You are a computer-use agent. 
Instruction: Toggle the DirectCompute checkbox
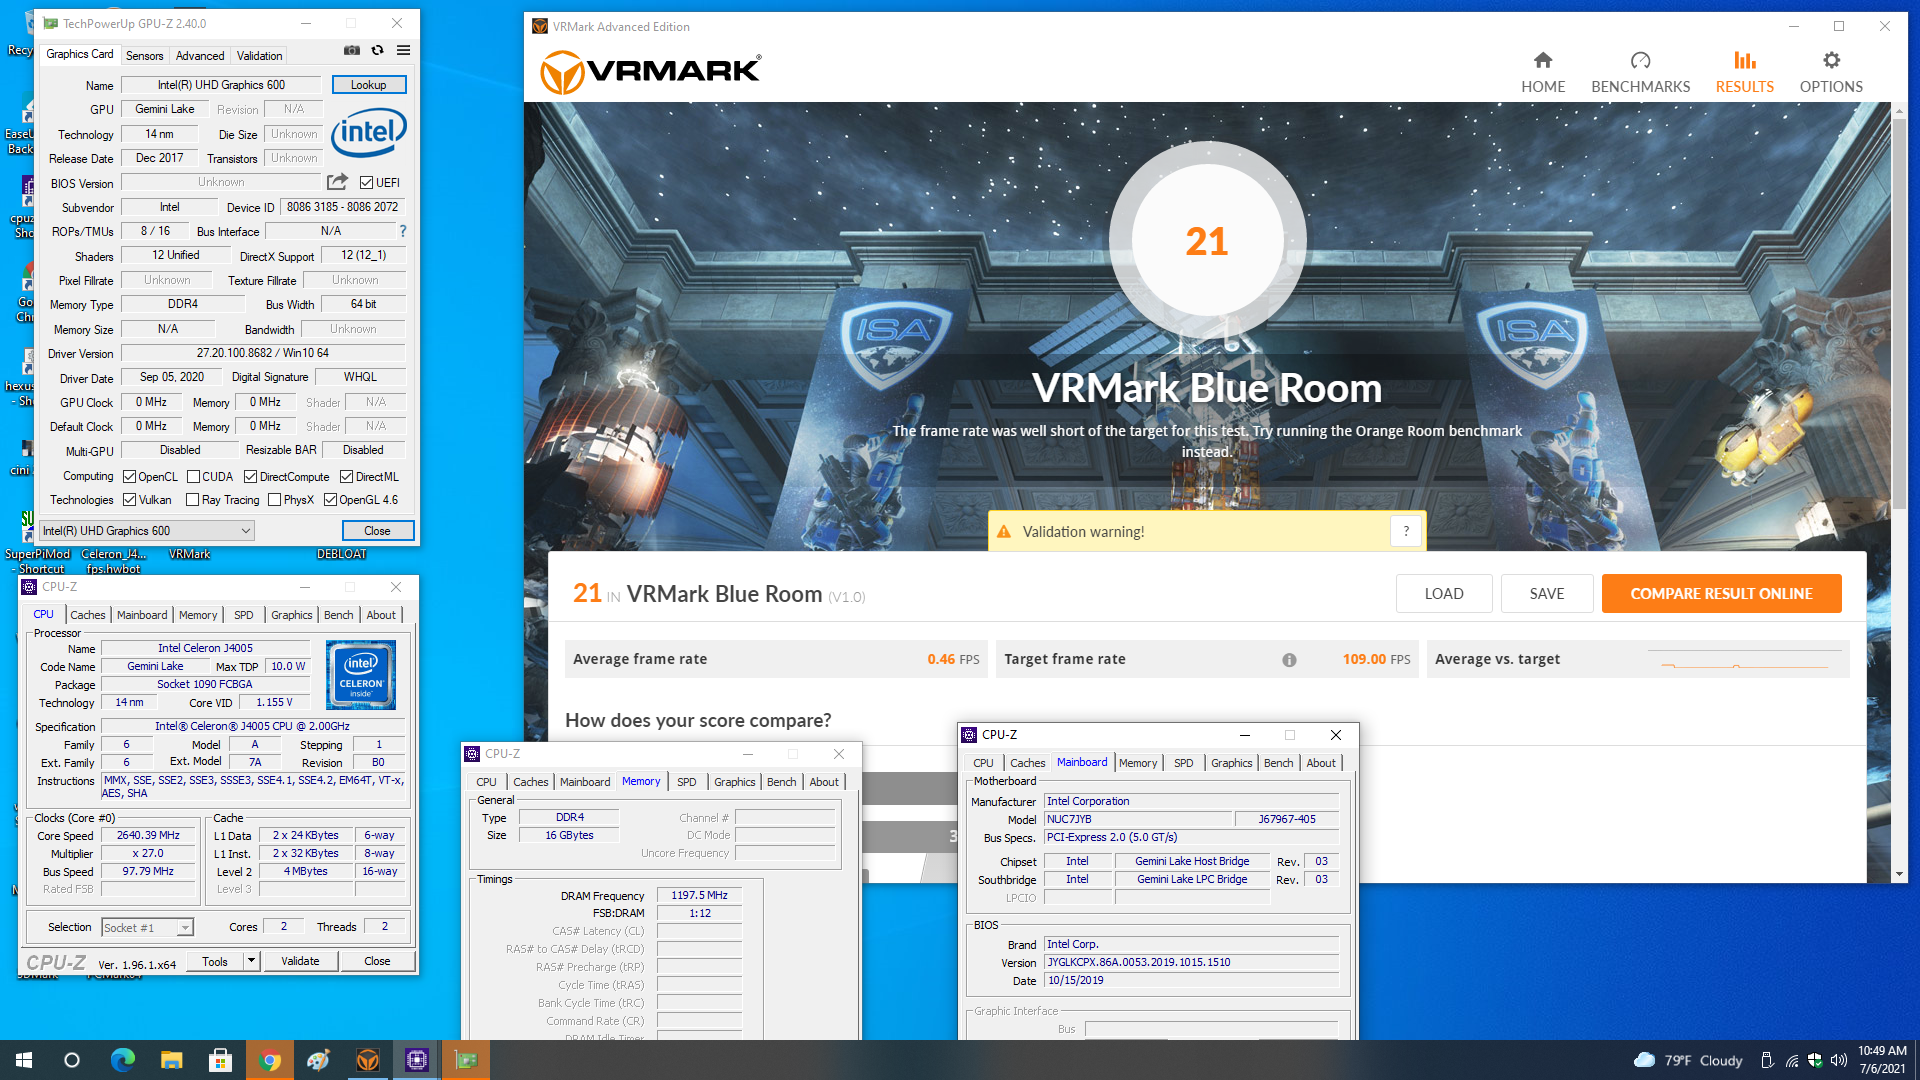[x=250, y=477]
